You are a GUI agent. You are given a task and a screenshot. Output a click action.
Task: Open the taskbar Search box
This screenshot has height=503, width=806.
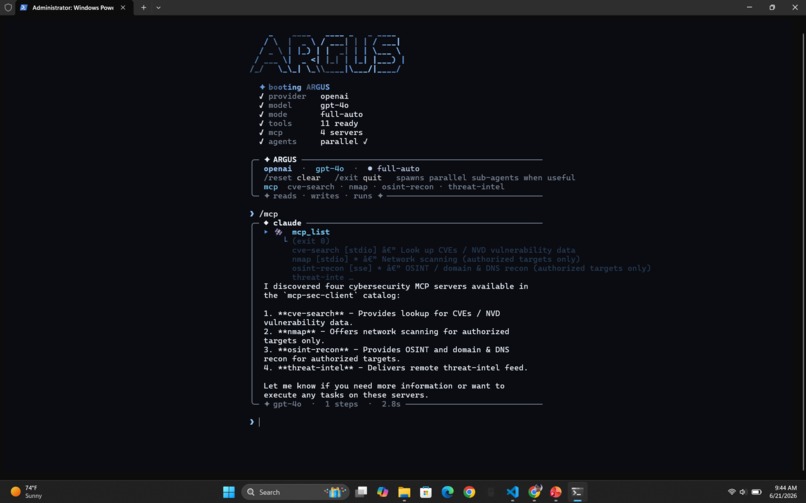[295, 492]
